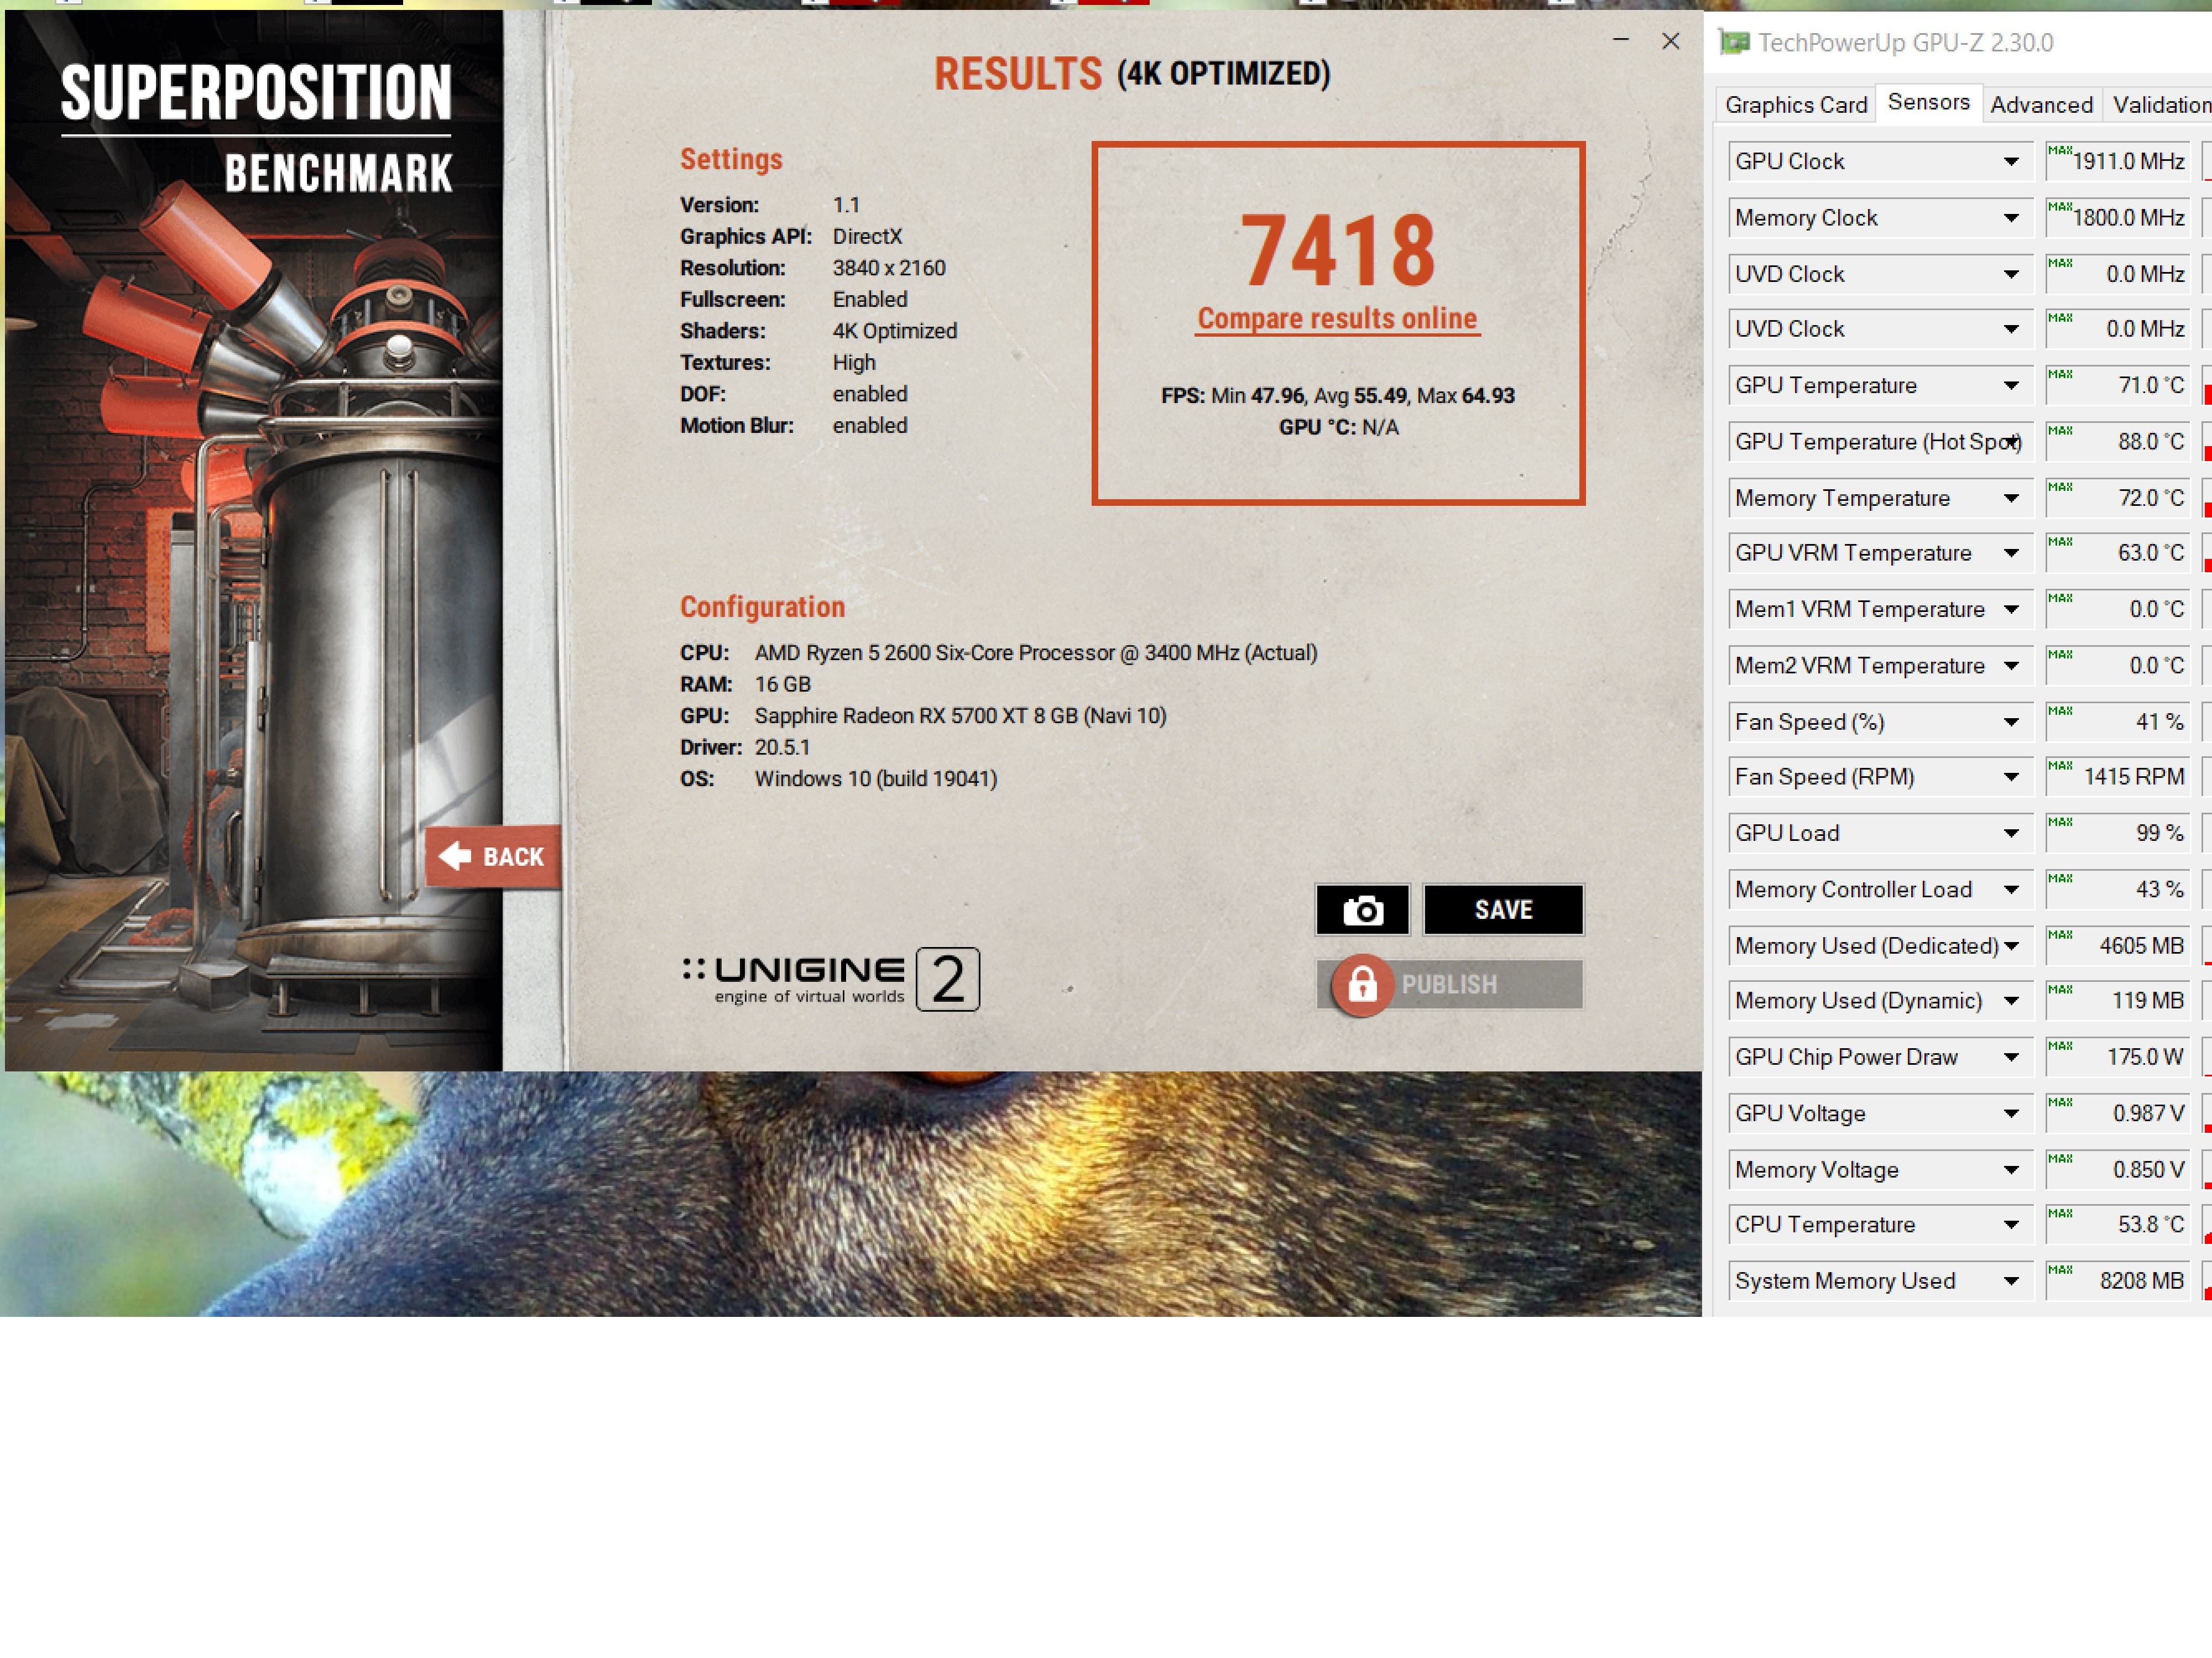The image size is (2212, 1658).
Task: Click the camera screenshot button
Action: (x=1362, y=909)
